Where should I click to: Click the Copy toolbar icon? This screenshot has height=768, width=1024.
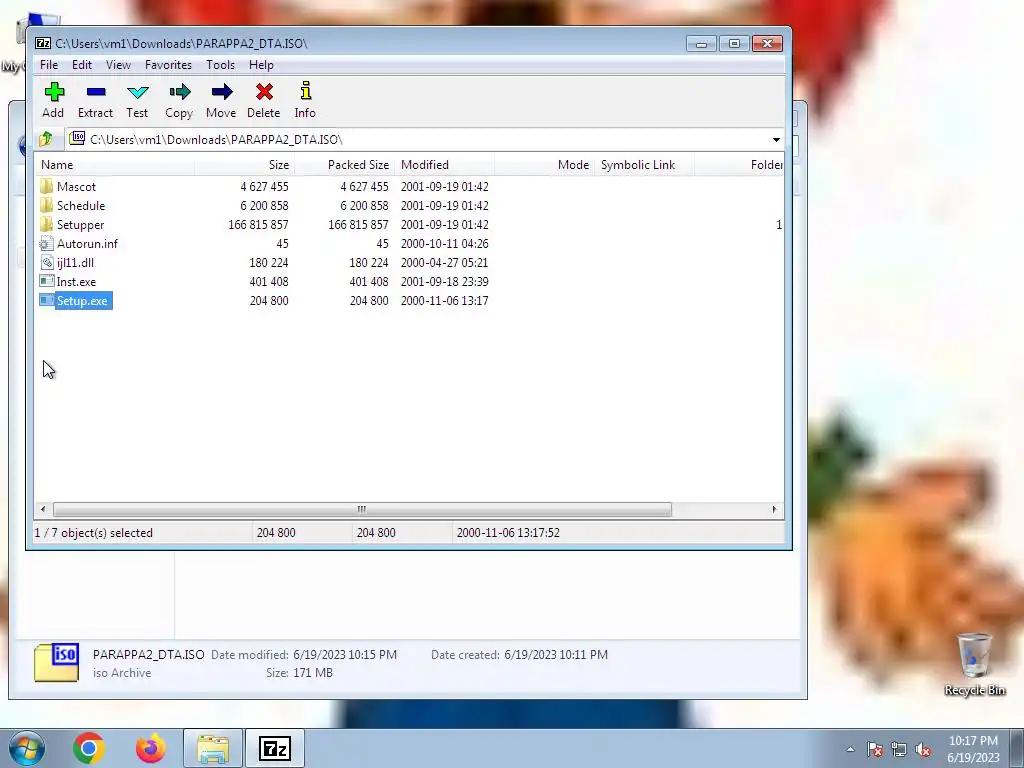[180, 92]
